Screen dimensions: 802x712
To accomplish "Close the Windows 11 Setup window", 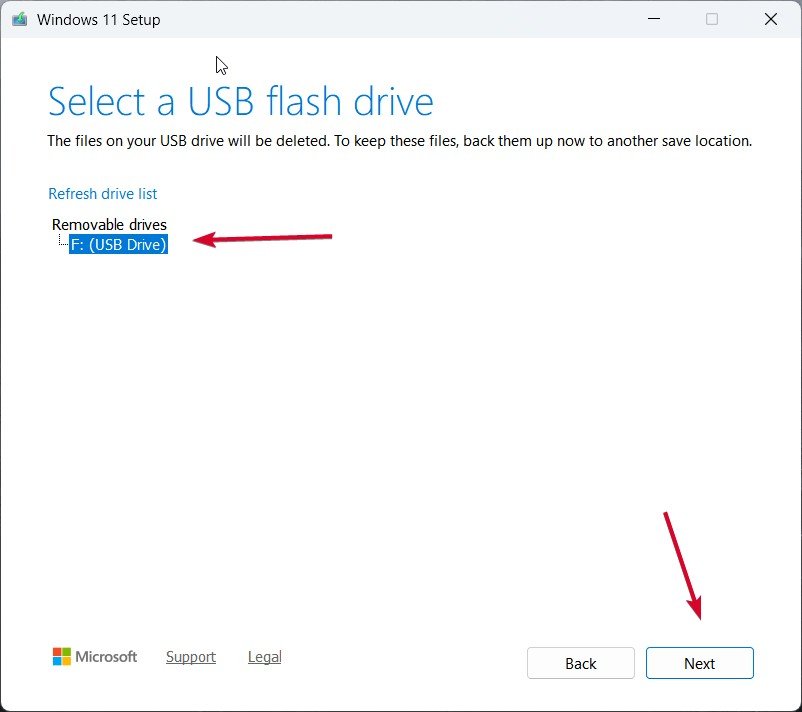I will [x=770, y=19].
